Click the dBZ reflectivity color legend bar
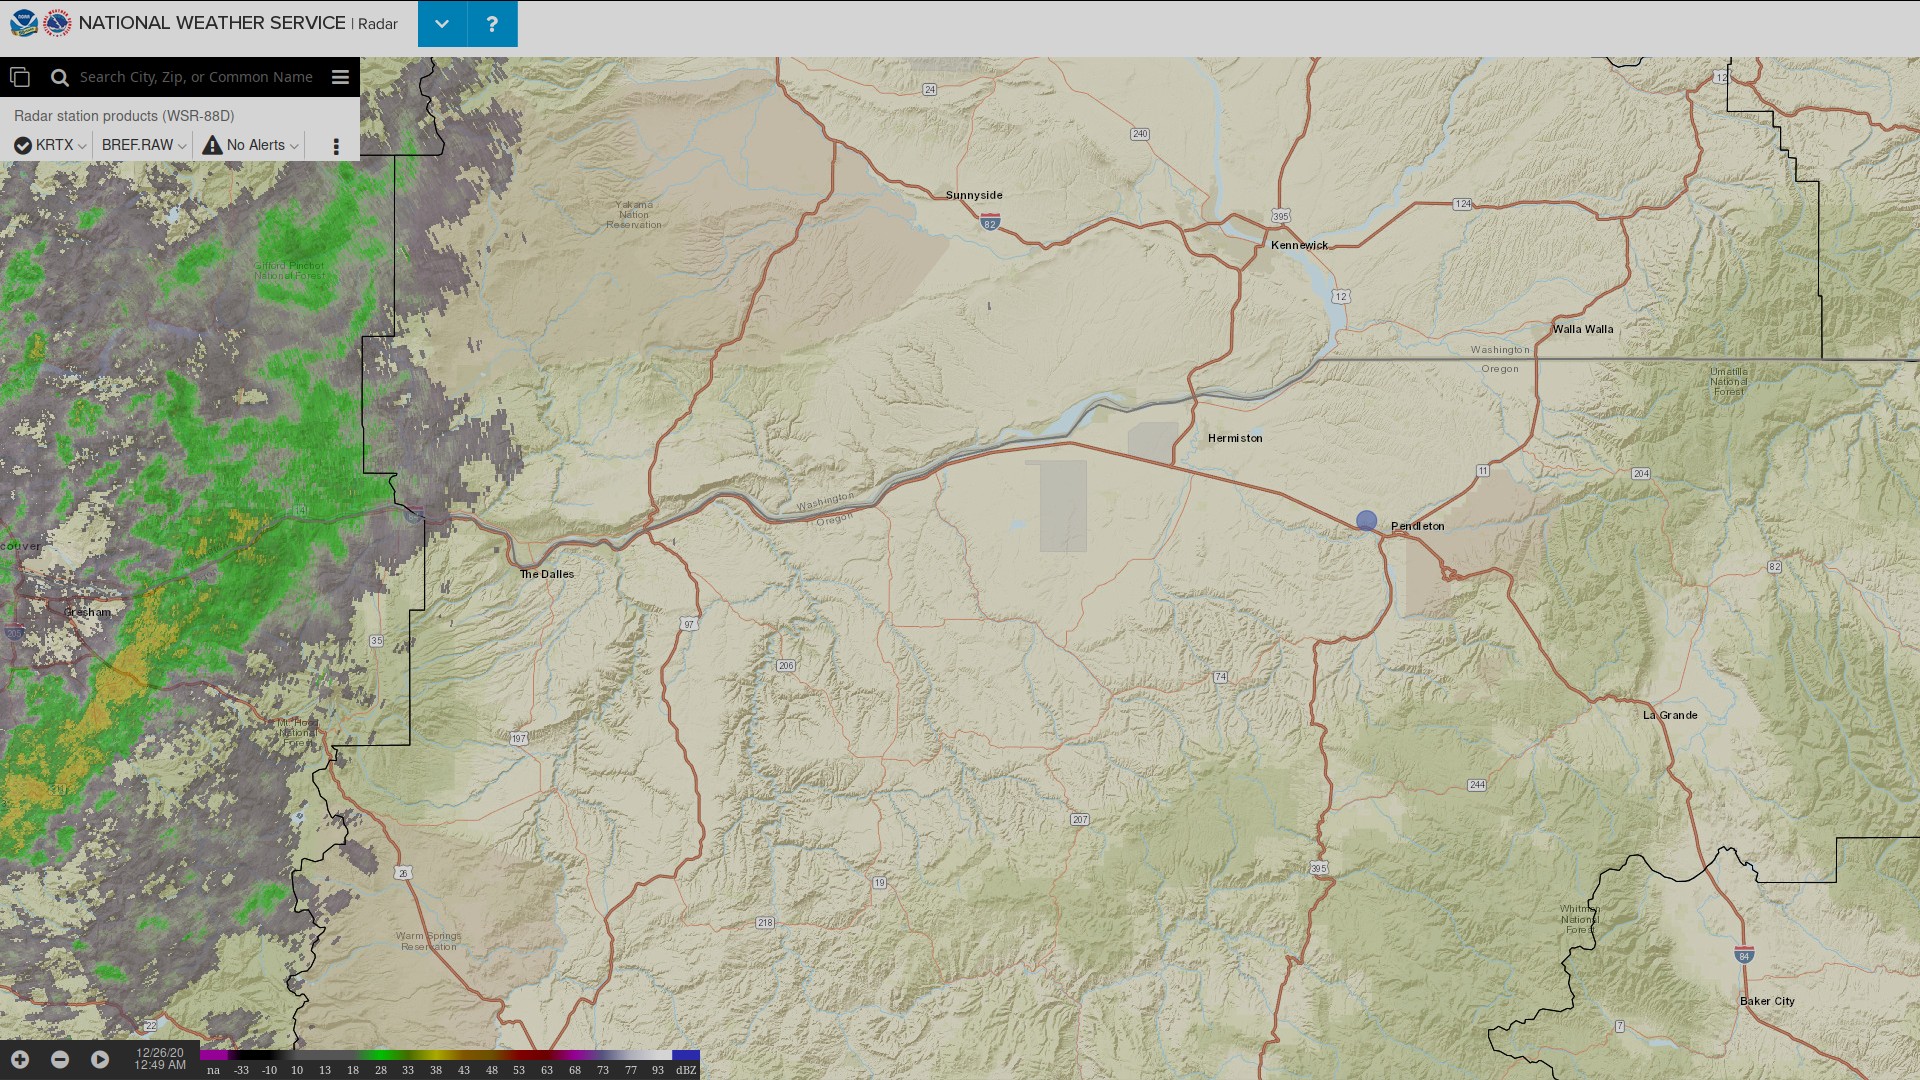This screenshot has width=1920, height=1080. tap(449, 1055)
